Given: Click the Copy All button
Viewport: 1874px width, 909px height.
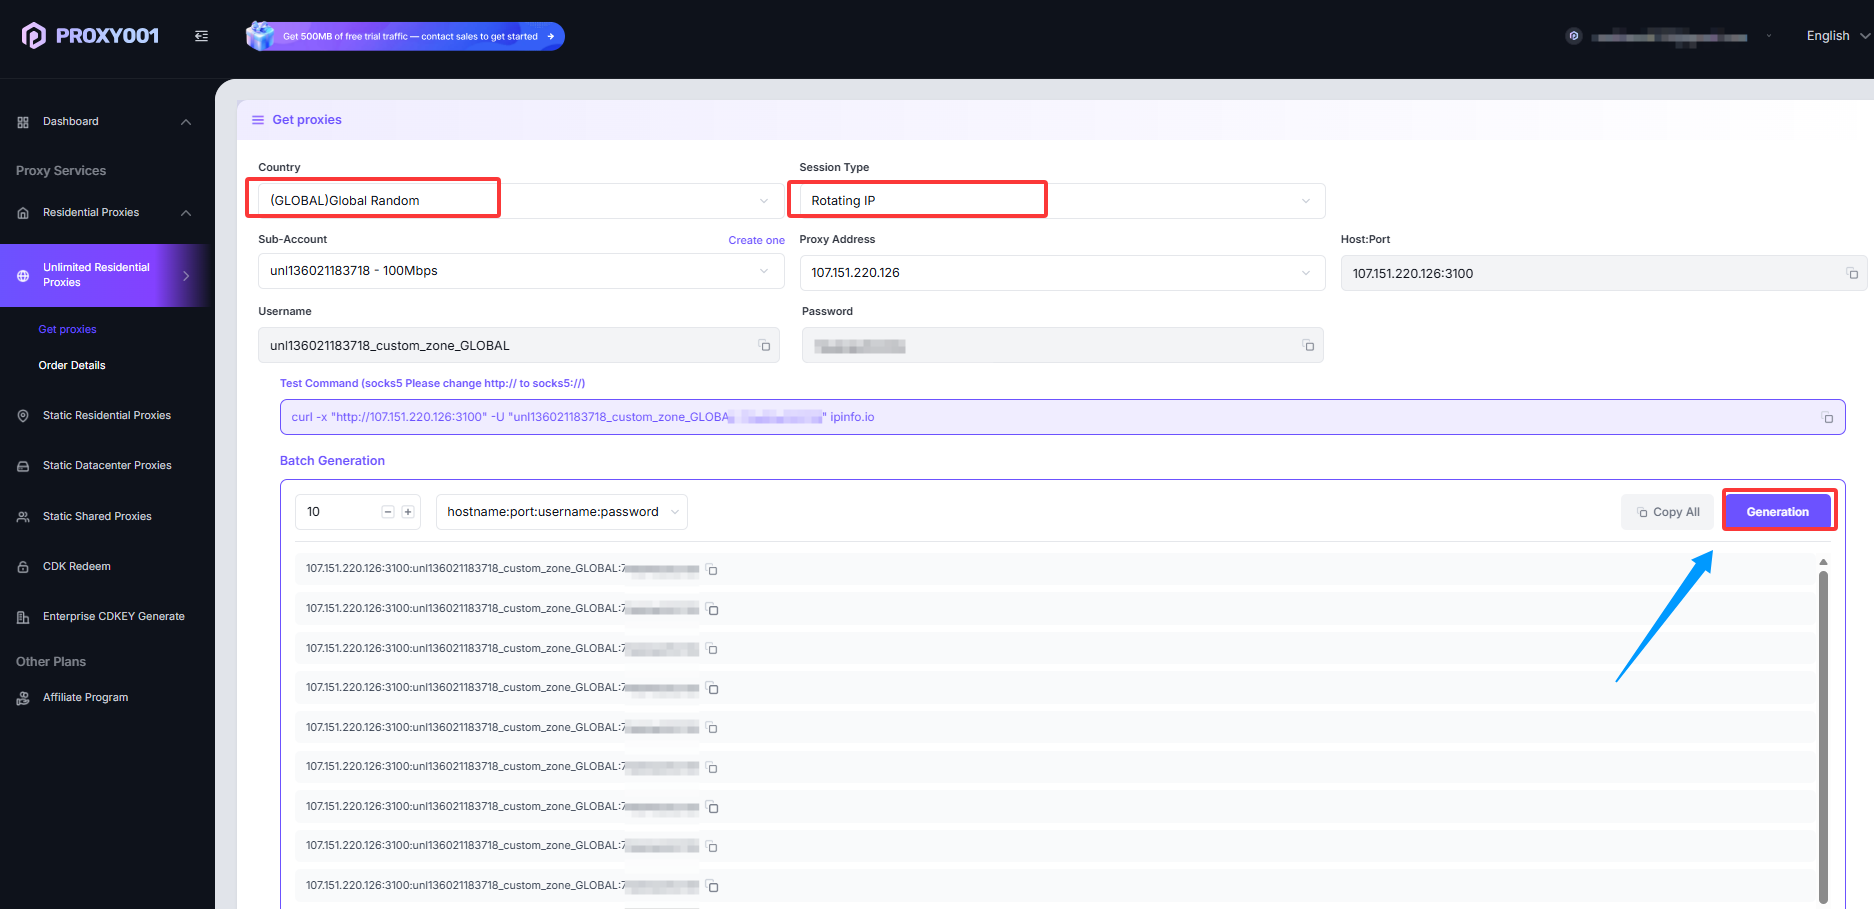Looking at the screenshot, I should tap(1668, 512).
